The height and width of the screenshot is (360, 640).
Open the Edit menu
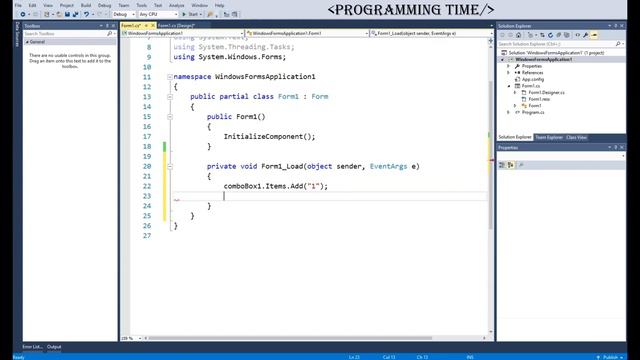(32, 5)
